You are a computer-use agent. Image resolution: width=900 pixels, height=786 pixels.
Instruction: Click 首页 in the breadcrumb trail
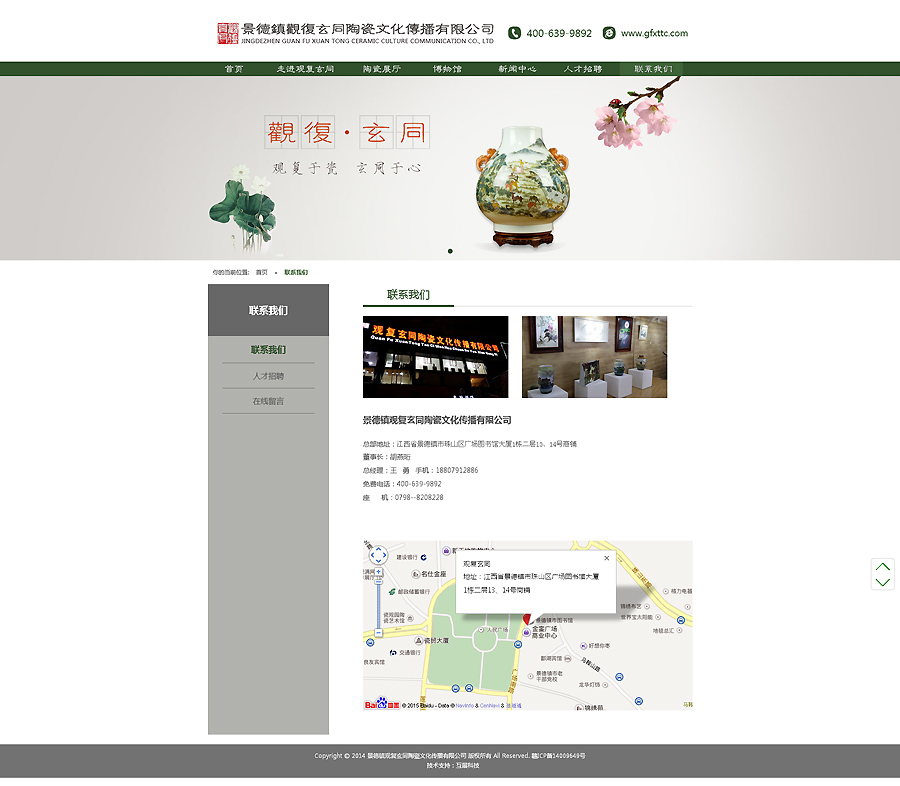click(x=261, y=272)
